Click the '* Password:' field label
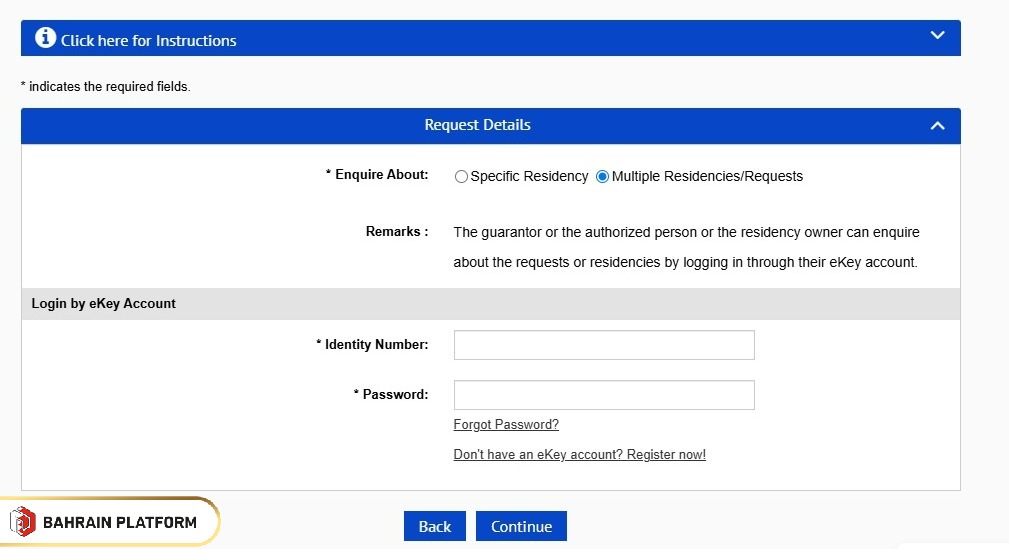Image resolution: width=1009 pixels, height=549 pixels. point(391,395)
